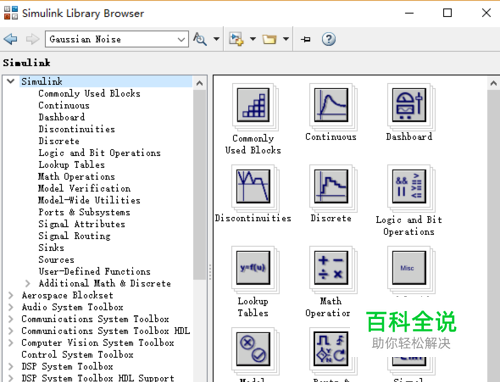Select Math Operations in the tree
Screen dimensions: 500x382
[77, 177]
